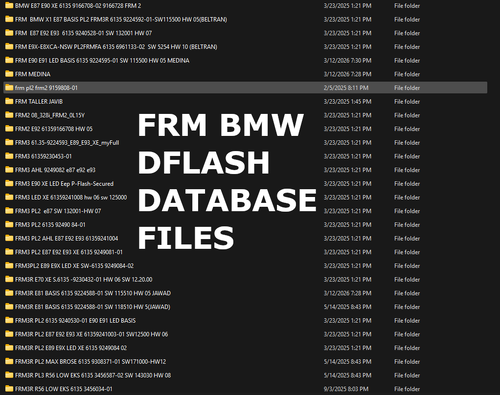Select the FRM MEDINA folder icon
500x395 pixels.
[x=9, y=74]
